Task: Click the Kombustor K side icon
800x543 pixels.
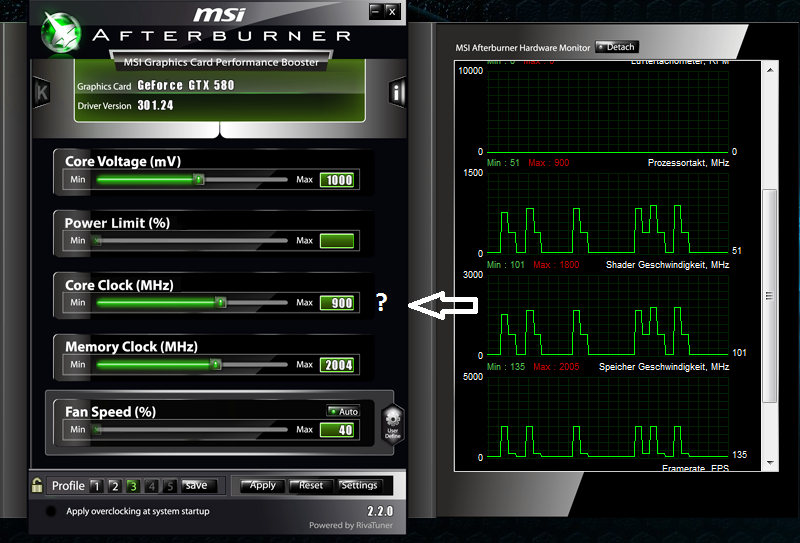Action: 41,92
